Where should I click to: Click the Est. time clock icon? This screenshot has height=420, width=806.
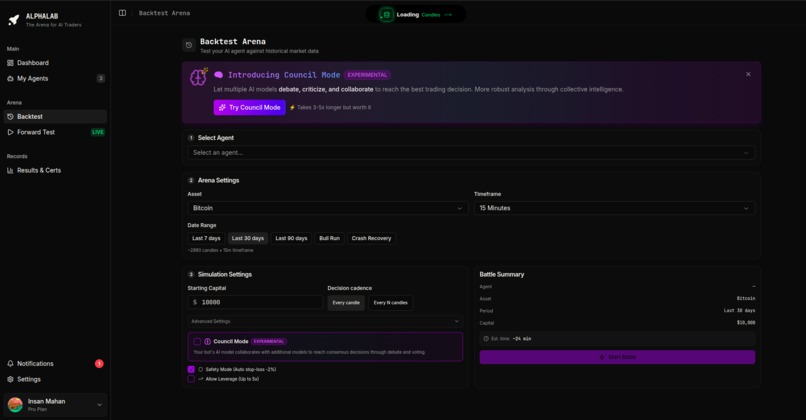click(x=486, y=339)
